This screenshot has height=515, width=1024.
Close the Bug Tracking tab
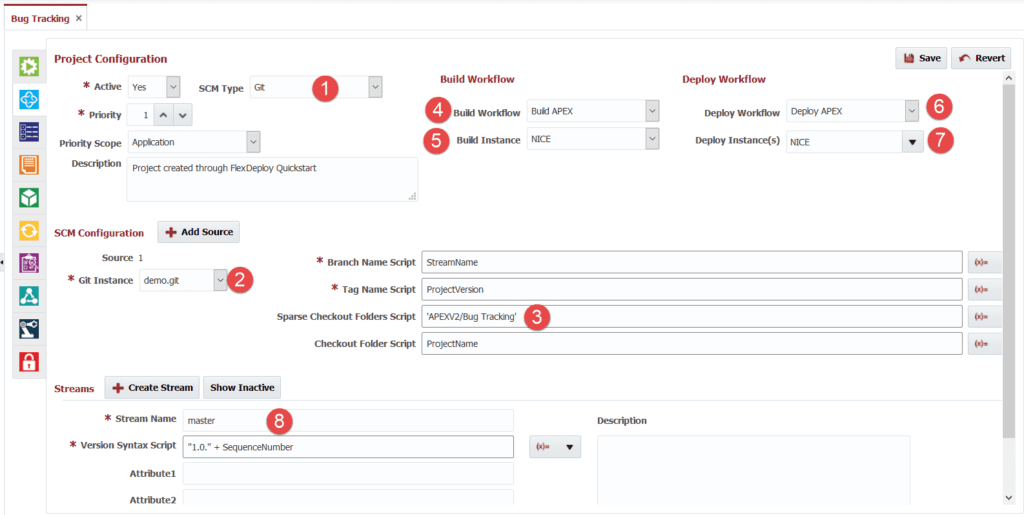point(79,19)
